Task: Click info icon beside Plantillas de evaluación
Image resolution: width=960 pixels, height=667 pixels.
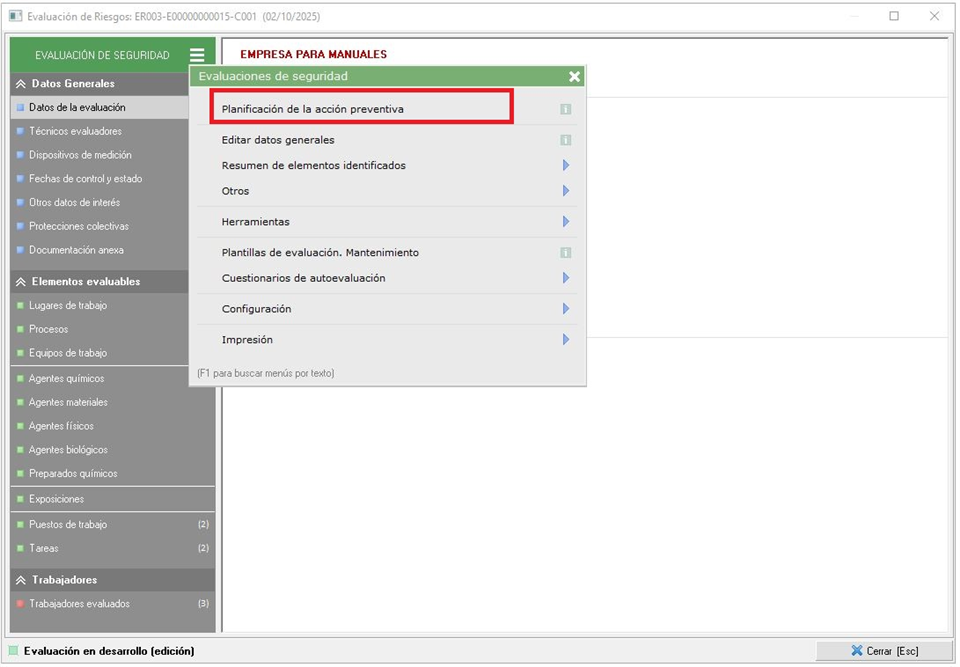Action: pos(565,253)
